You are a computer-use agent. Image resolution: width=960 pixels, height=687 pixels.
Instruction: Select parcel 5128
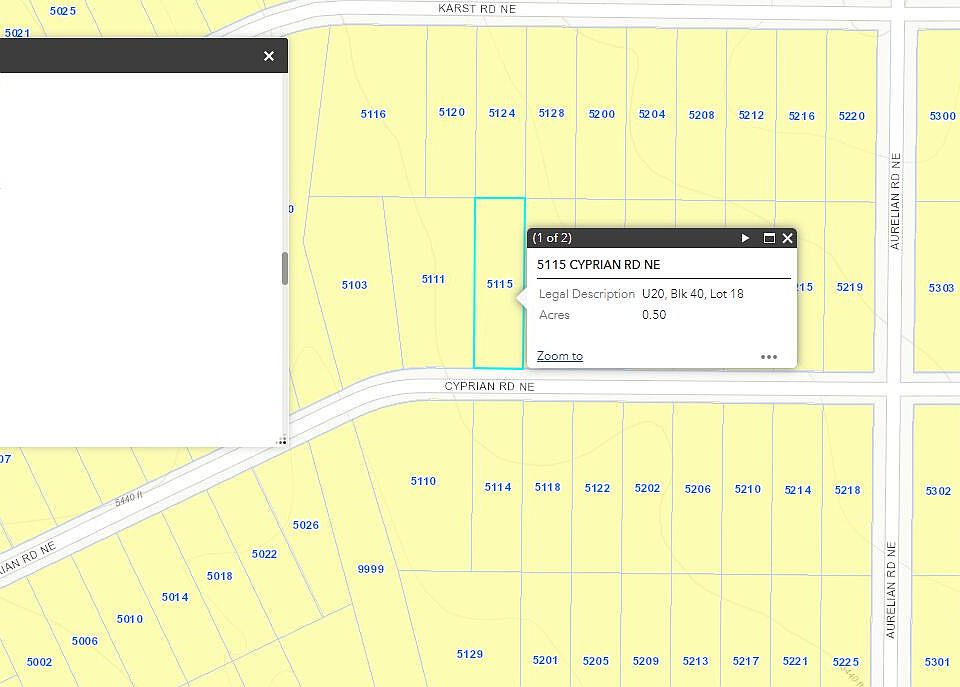[551, 113]
